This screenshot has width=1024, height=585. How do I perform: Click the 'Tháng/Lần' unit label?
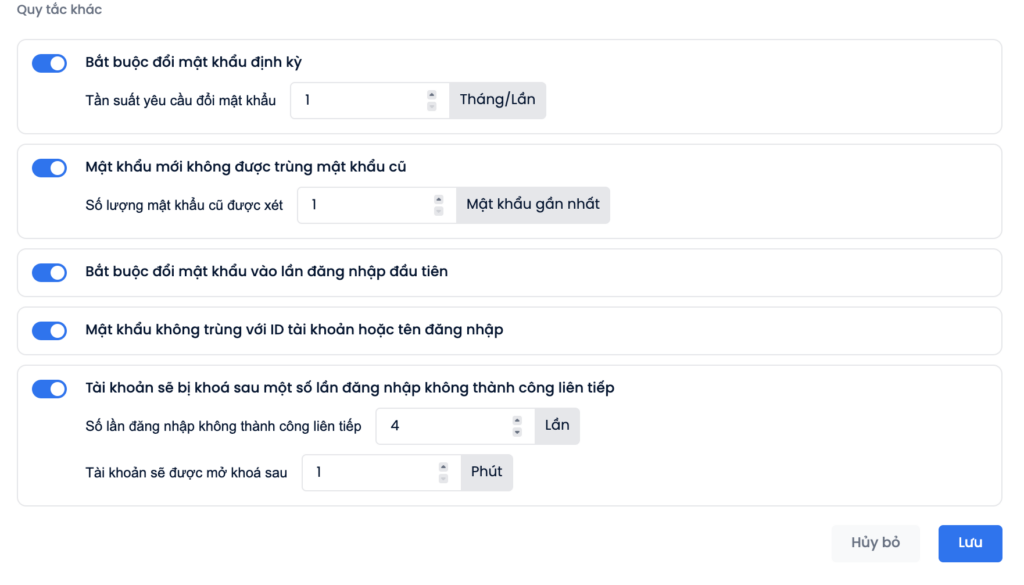click(498, 101)
